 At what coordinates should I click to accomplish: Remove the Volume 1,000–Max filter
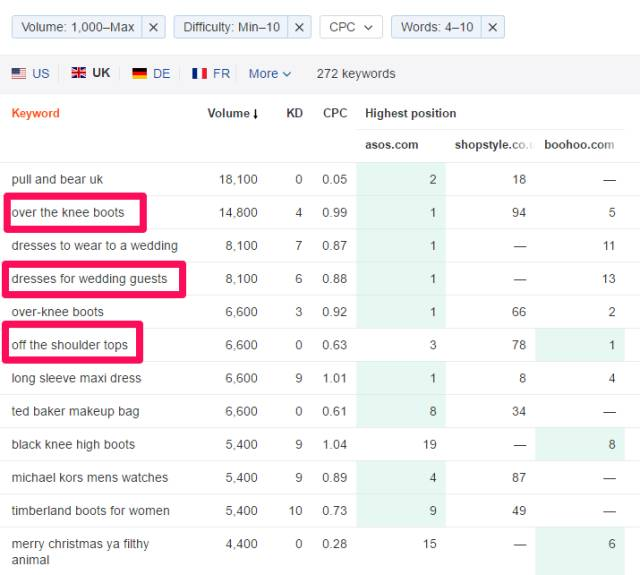click(x=153, y=27)
